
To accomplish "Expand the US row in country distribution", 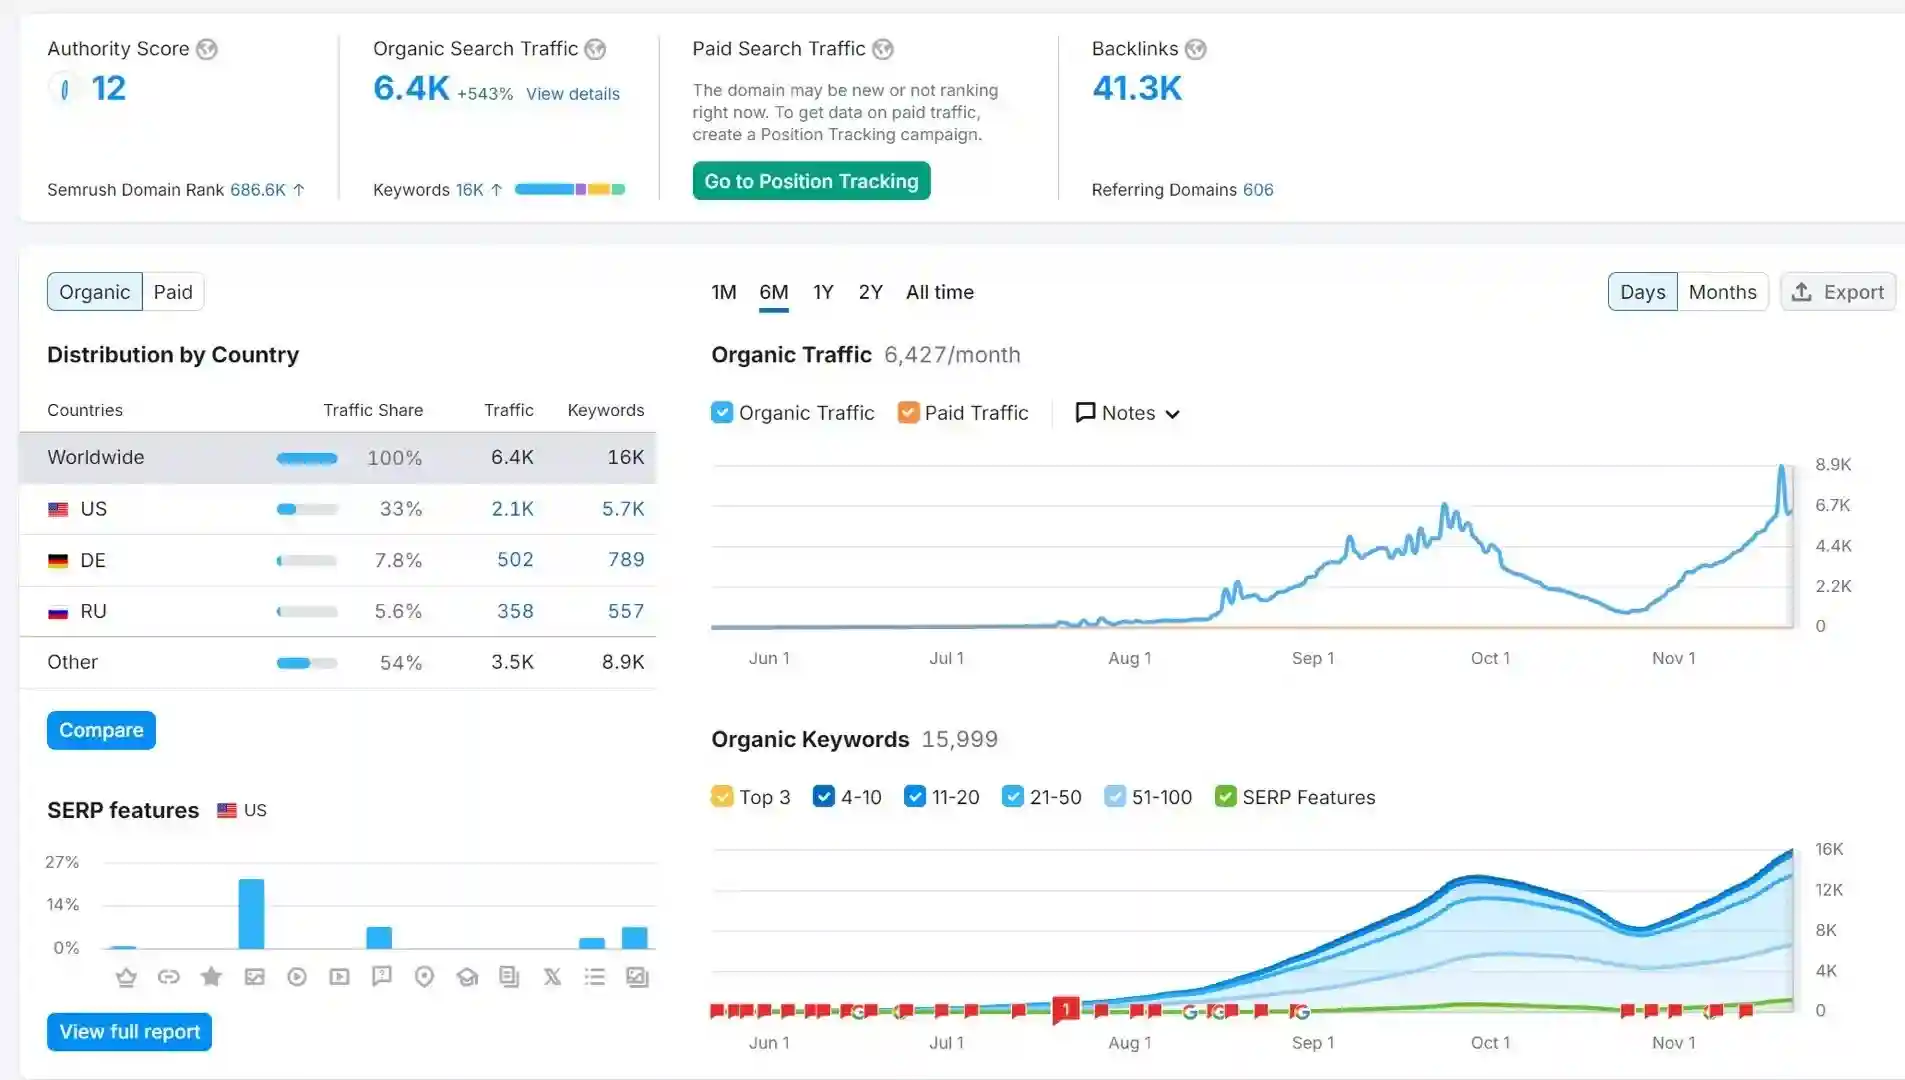I will pyautogui.click(x=93, y=509).
